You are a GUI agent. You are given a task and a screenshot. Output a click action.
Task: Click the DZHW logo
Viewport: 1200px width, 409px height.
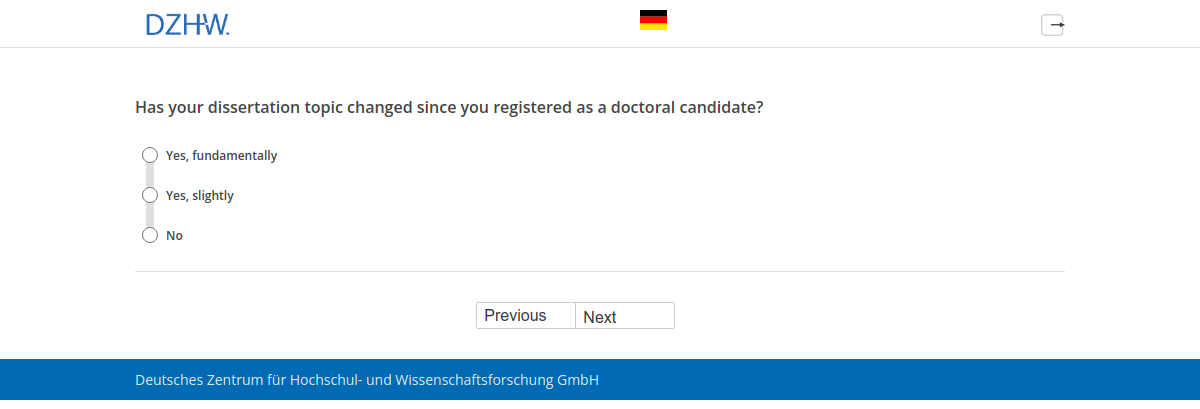coord(187,25)
